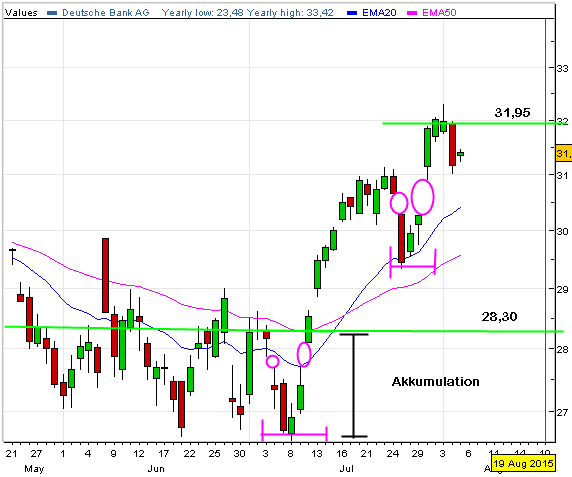
Task: Click the date label 24 on time axis
Action: click(x=393, y=453)
